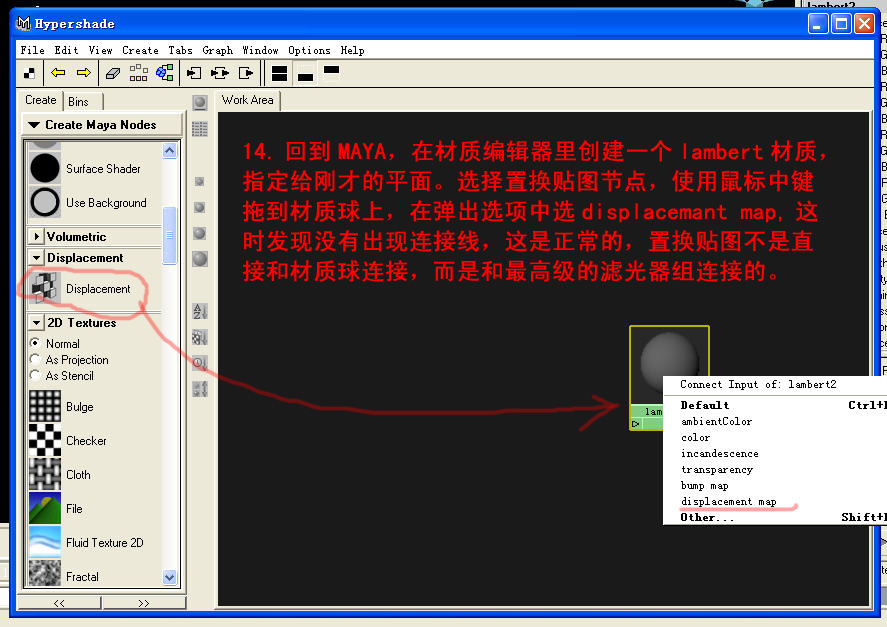The height and width of the screenshot is (627, 887).
Task: Show input connections icon
Action: [x=194, y=73]
